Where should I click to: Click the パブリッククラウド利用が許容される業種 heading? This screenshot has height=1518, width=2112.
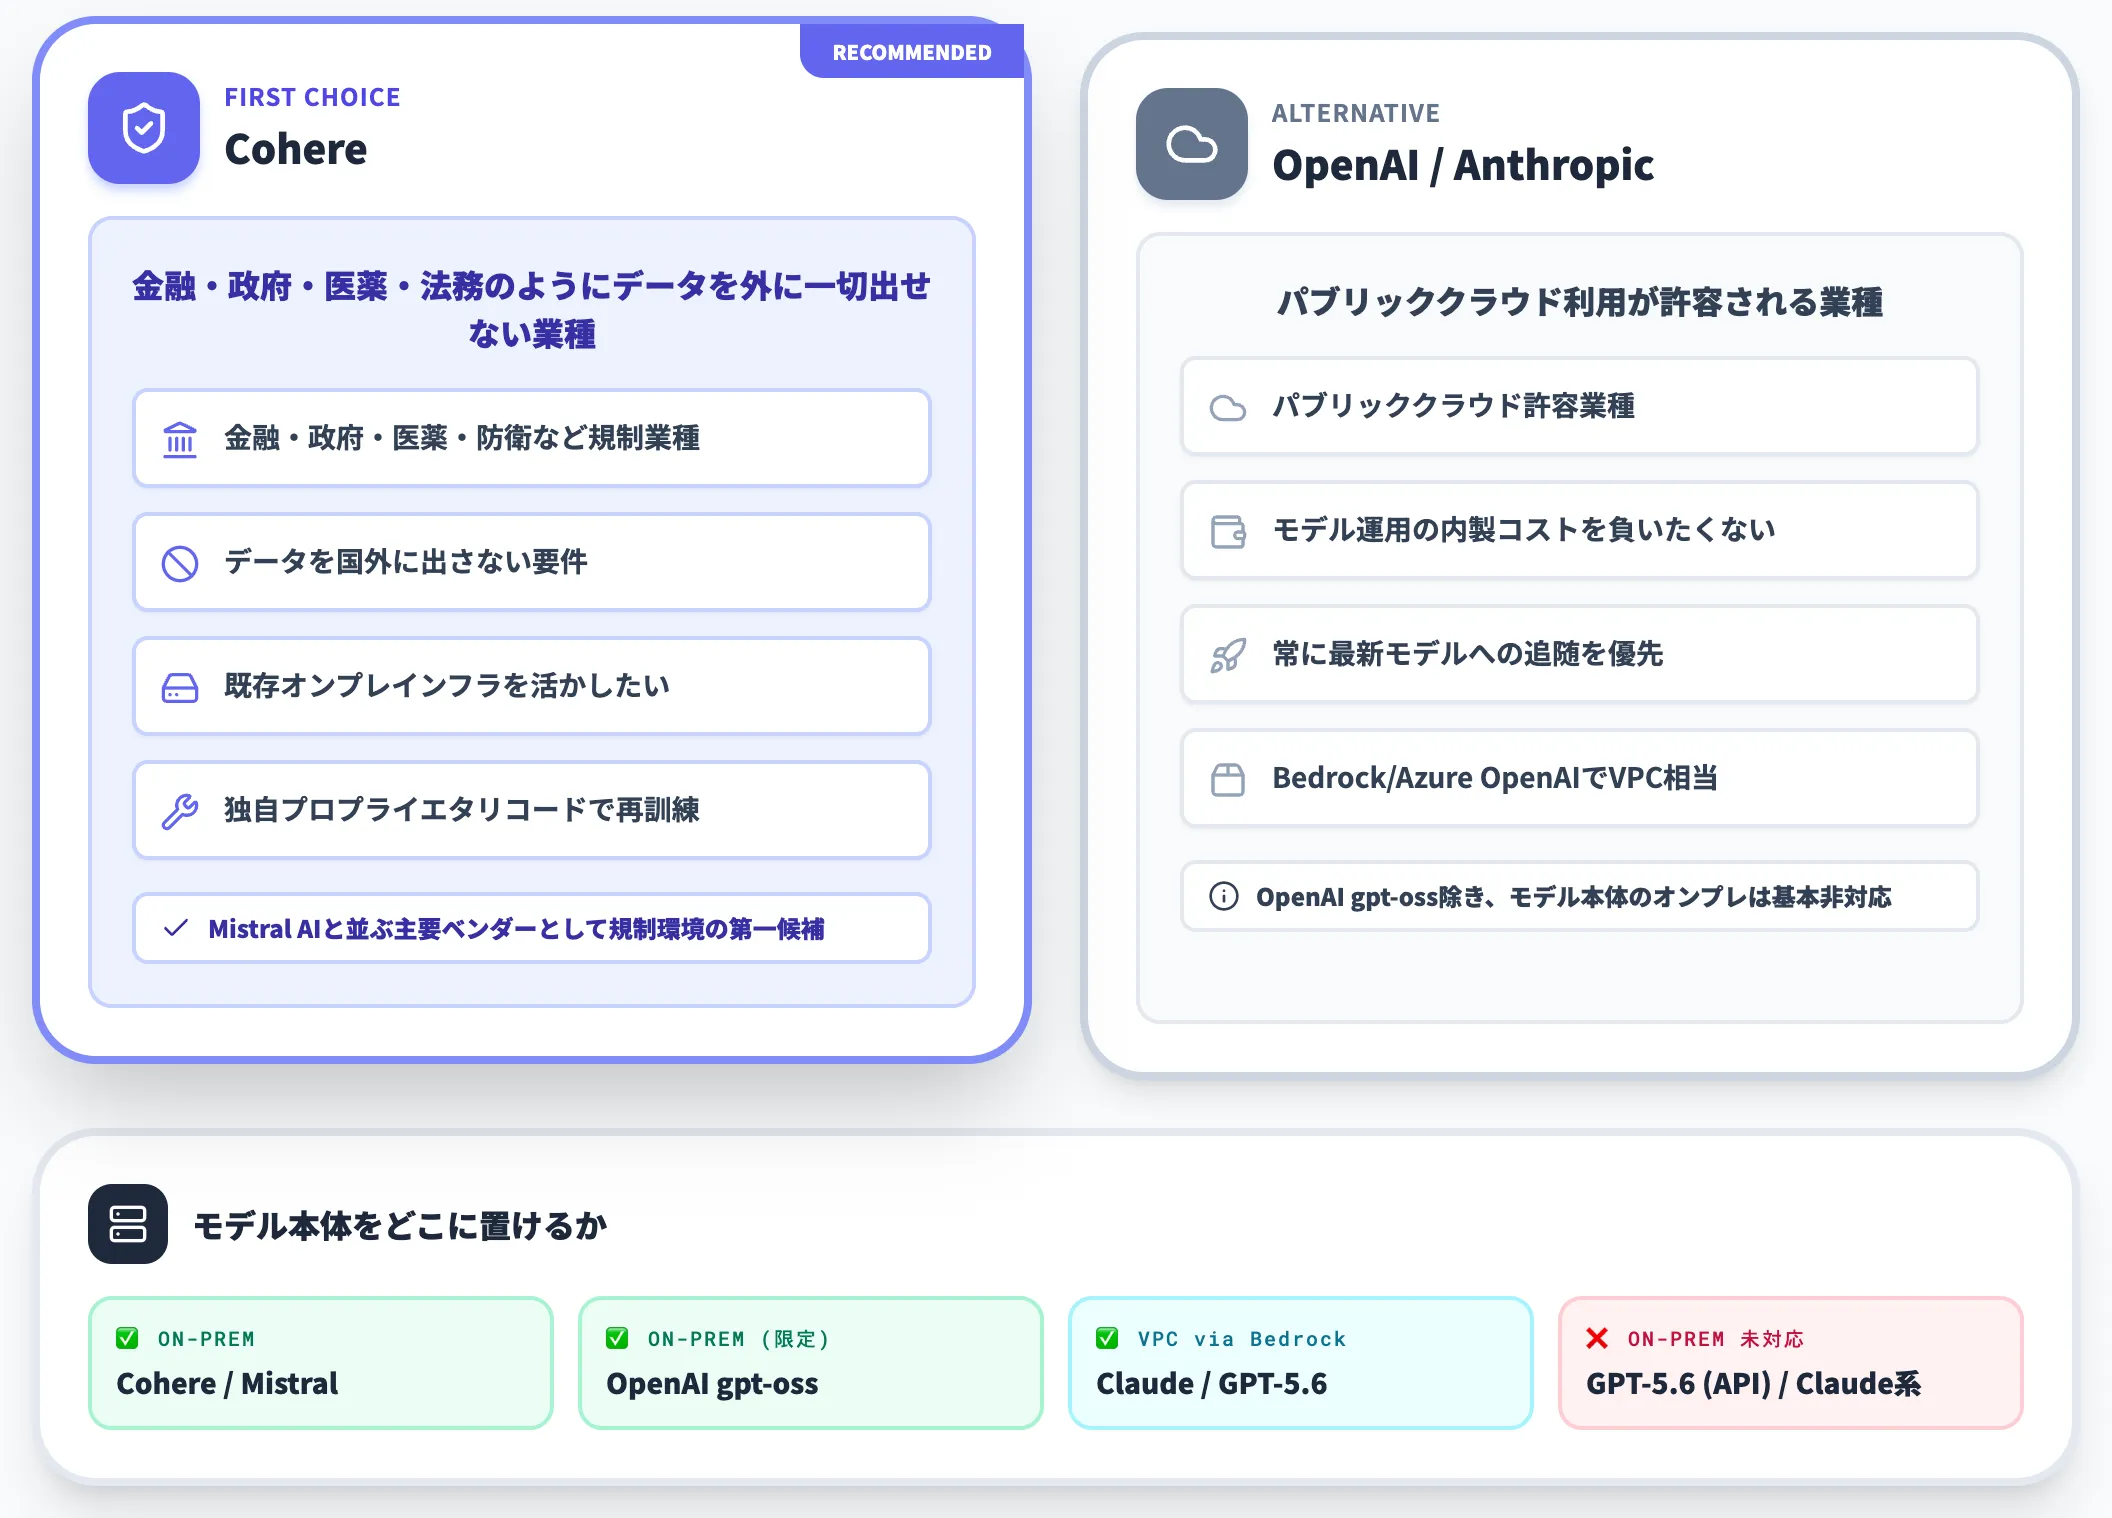coord(1580,302)
